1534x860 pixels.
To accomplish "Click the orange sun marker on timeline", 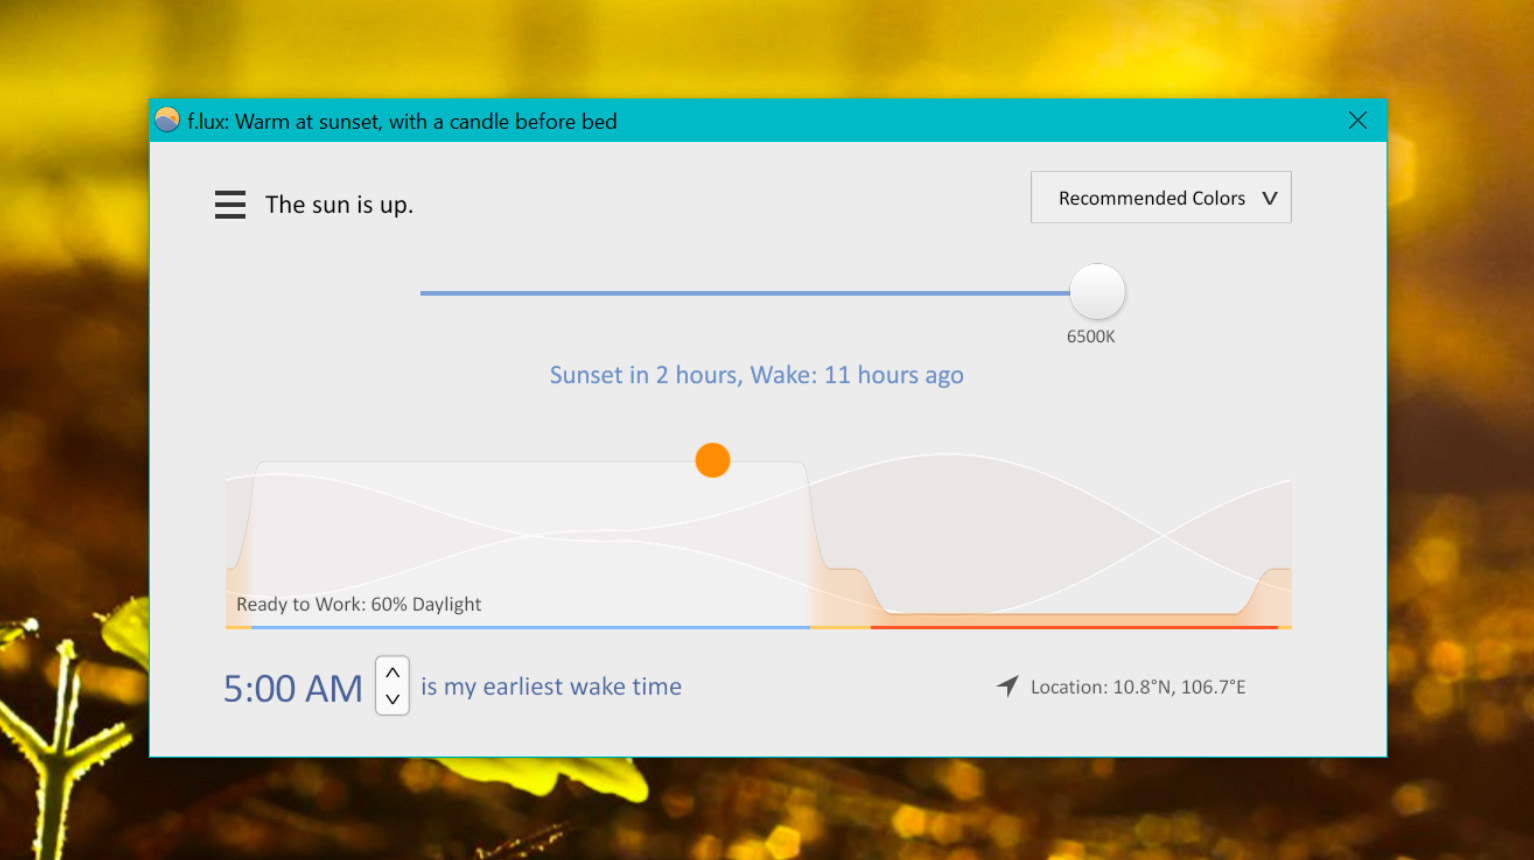I will coord(713,460).
